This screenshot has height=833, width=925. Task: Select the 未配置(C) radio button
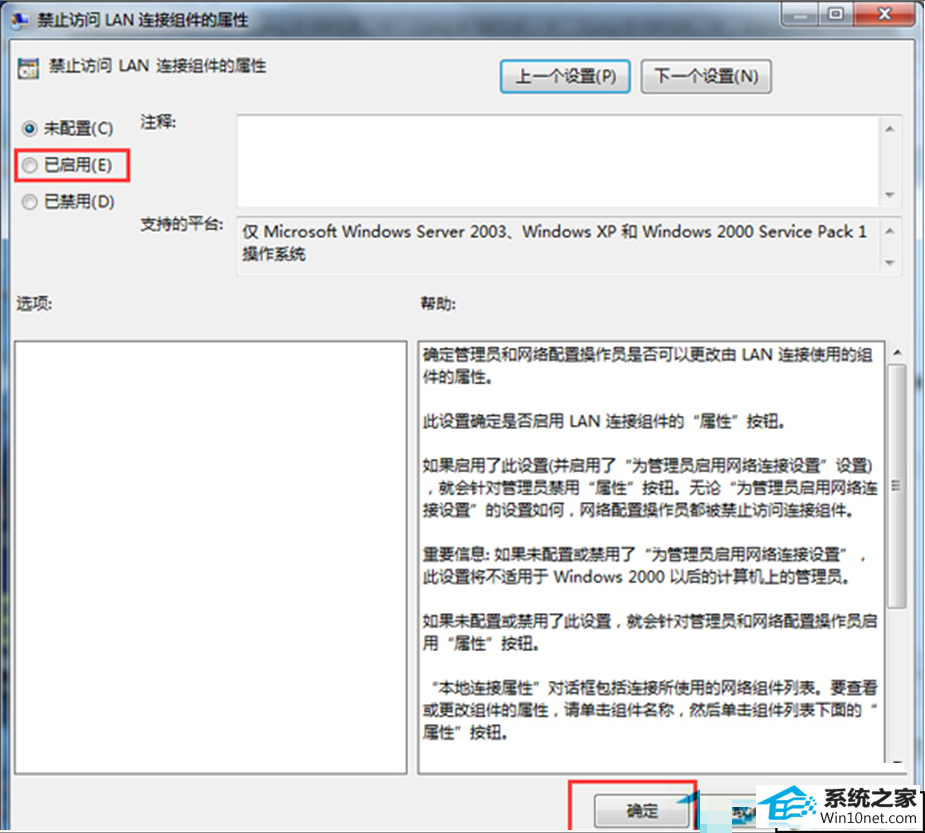(x=29, y=128)
